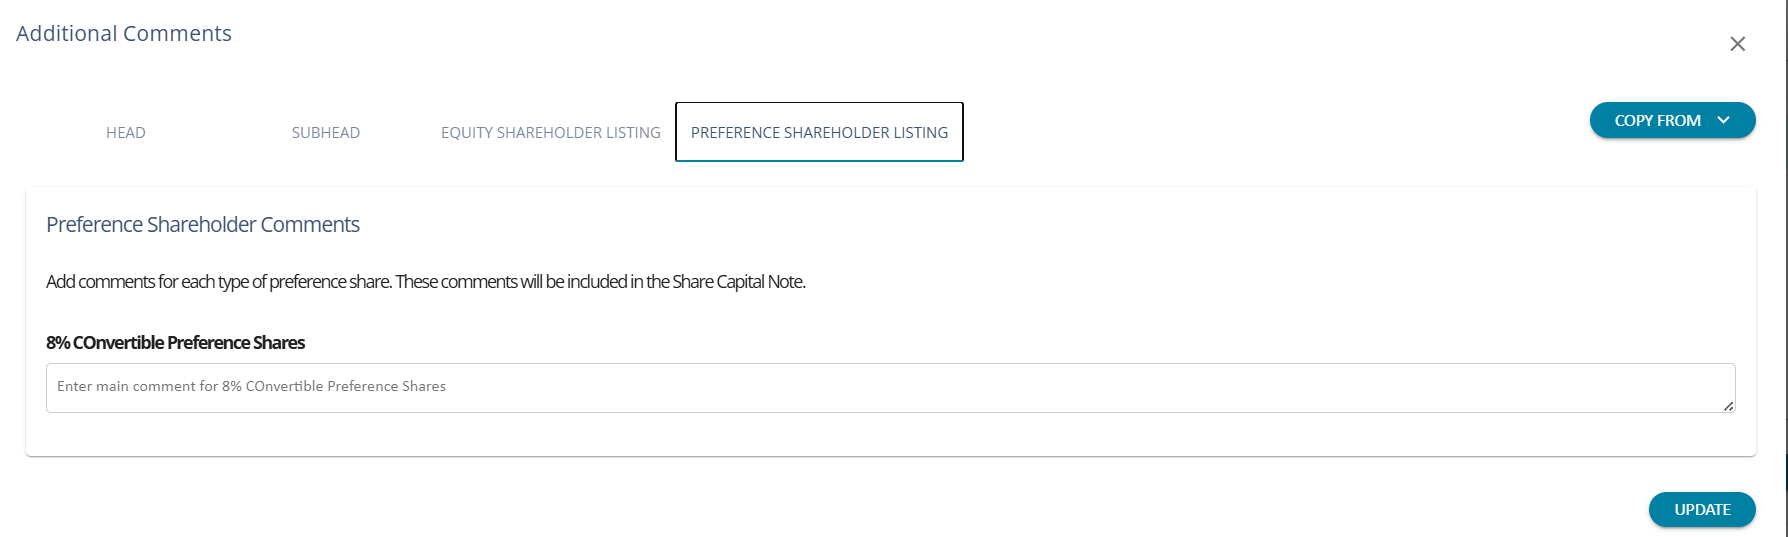
Task: Click the 'Additional Comments' dialog title
Action: (124, 34)
